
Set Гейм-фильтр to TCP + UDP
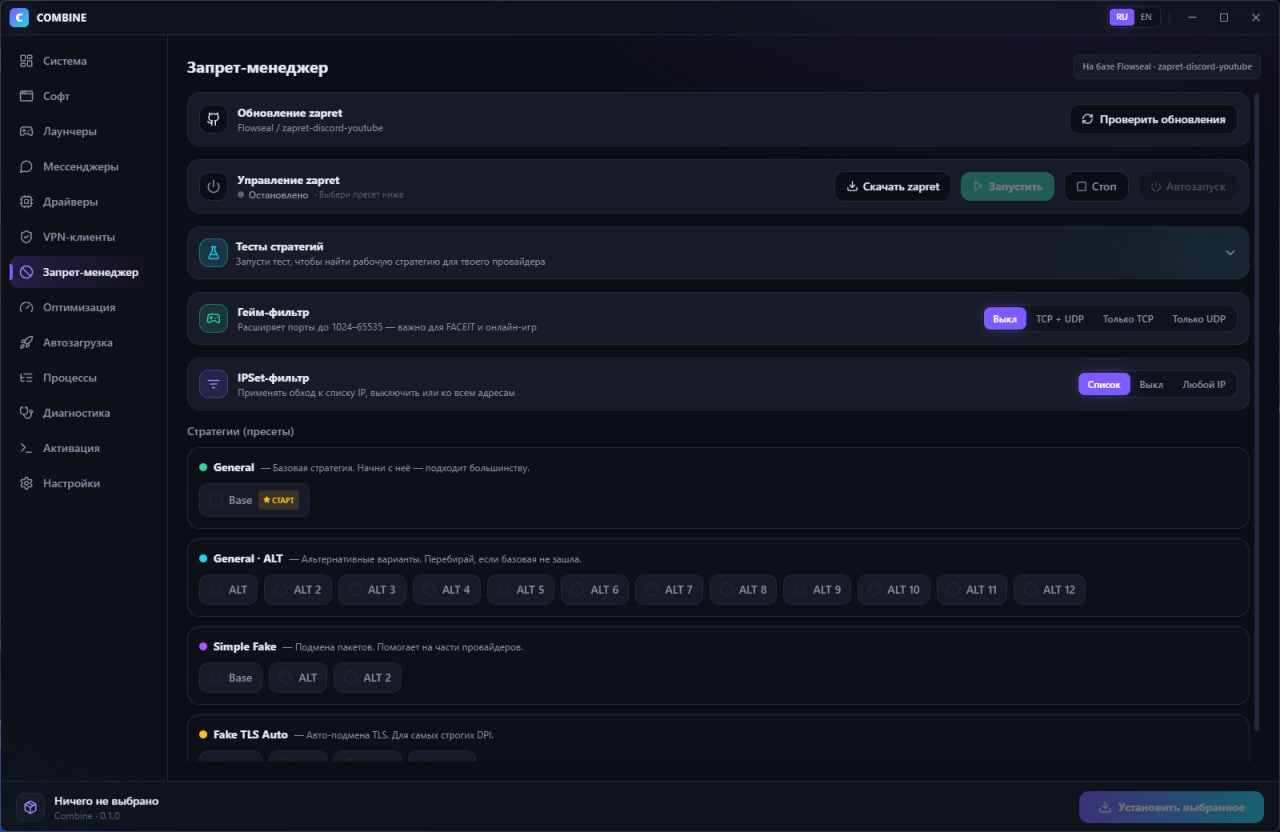(x=1060, y=319)
